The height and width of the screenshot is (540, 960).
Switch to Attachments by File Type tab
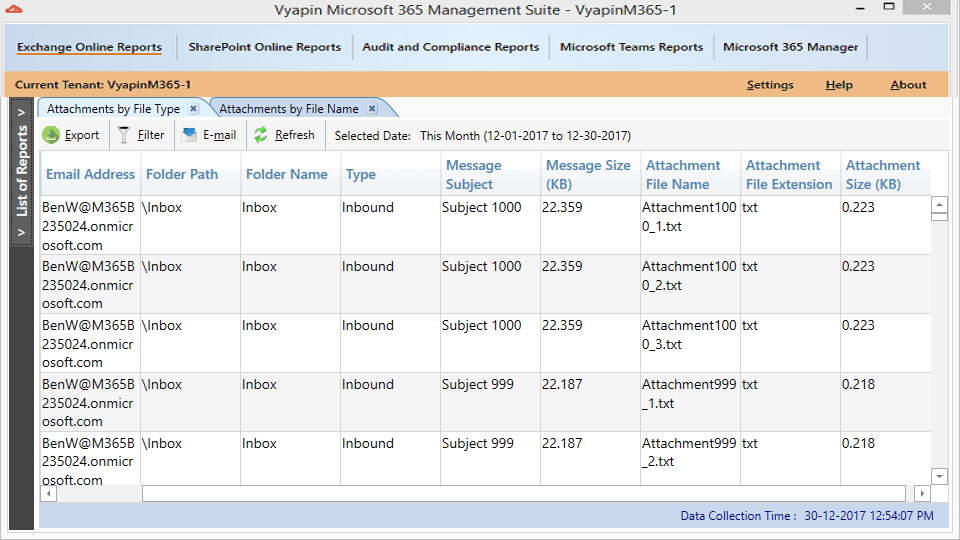pyautogui.click(x=113, y=109)
